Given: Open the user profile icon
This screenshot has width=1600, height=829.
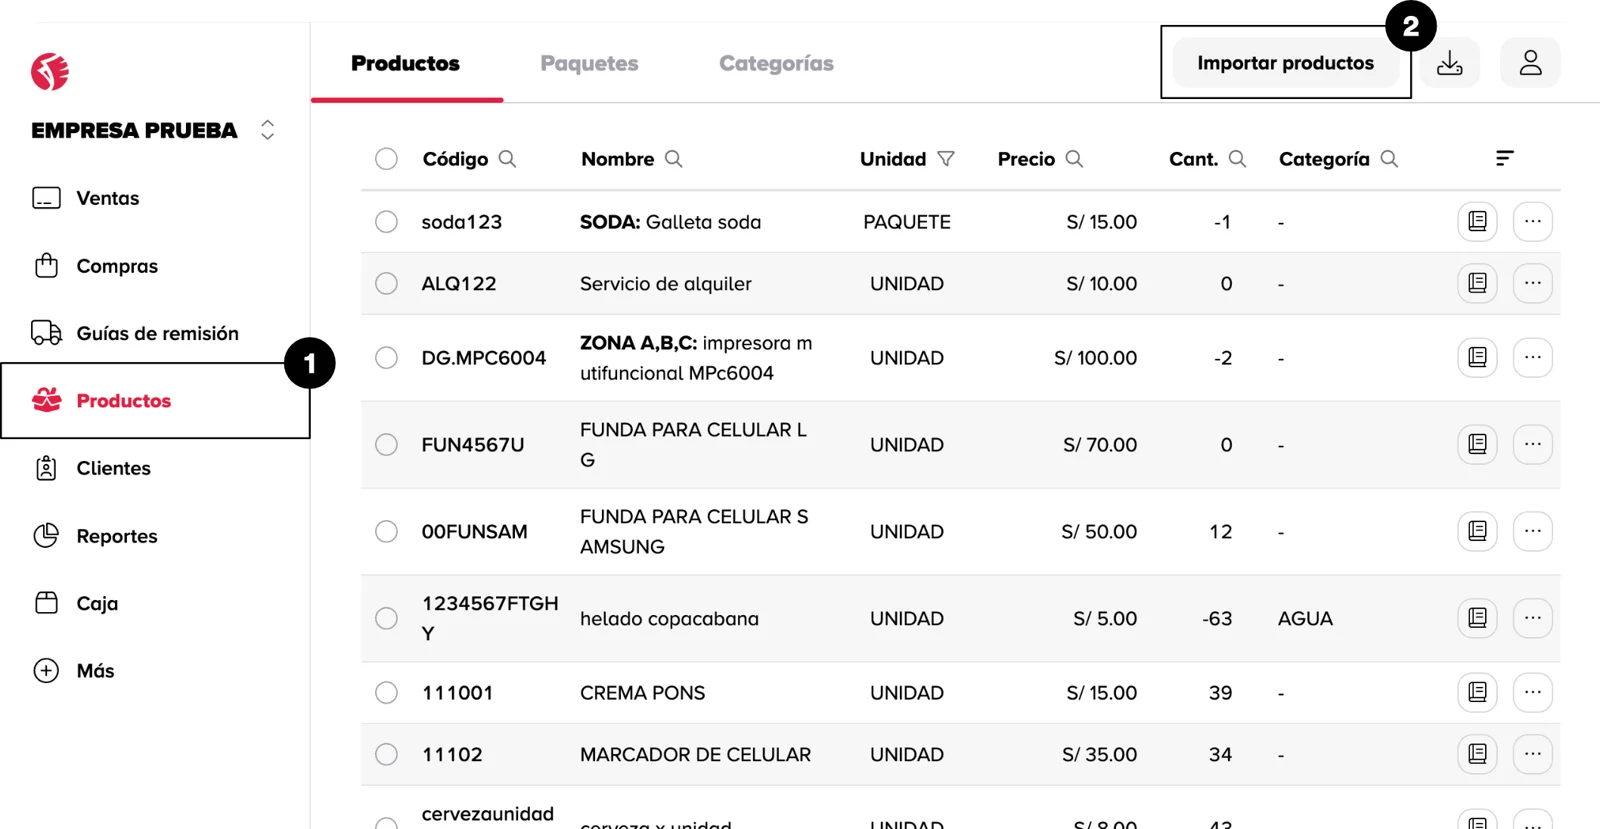Looking at the screenshot, I should (1530, 63).
